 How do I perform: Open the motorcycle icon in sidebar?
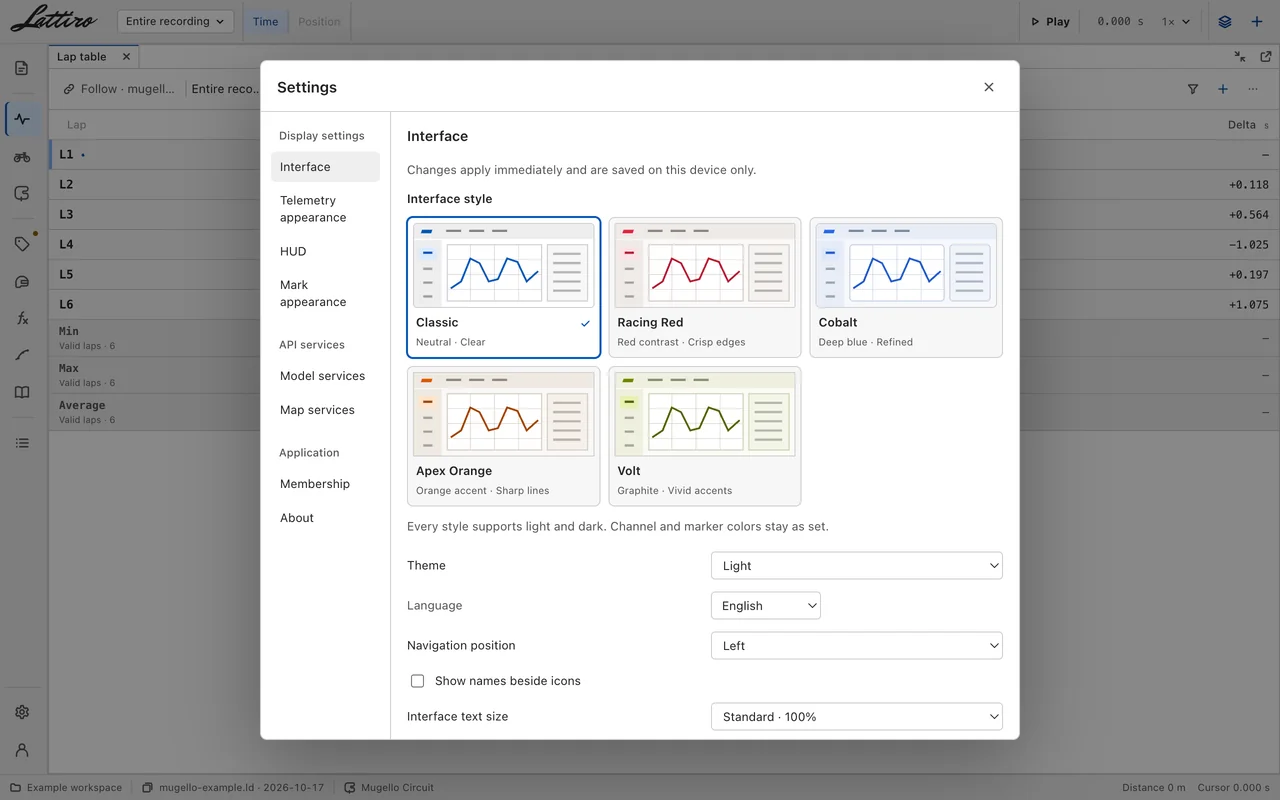pyautogui.click(x=22, y=157)
